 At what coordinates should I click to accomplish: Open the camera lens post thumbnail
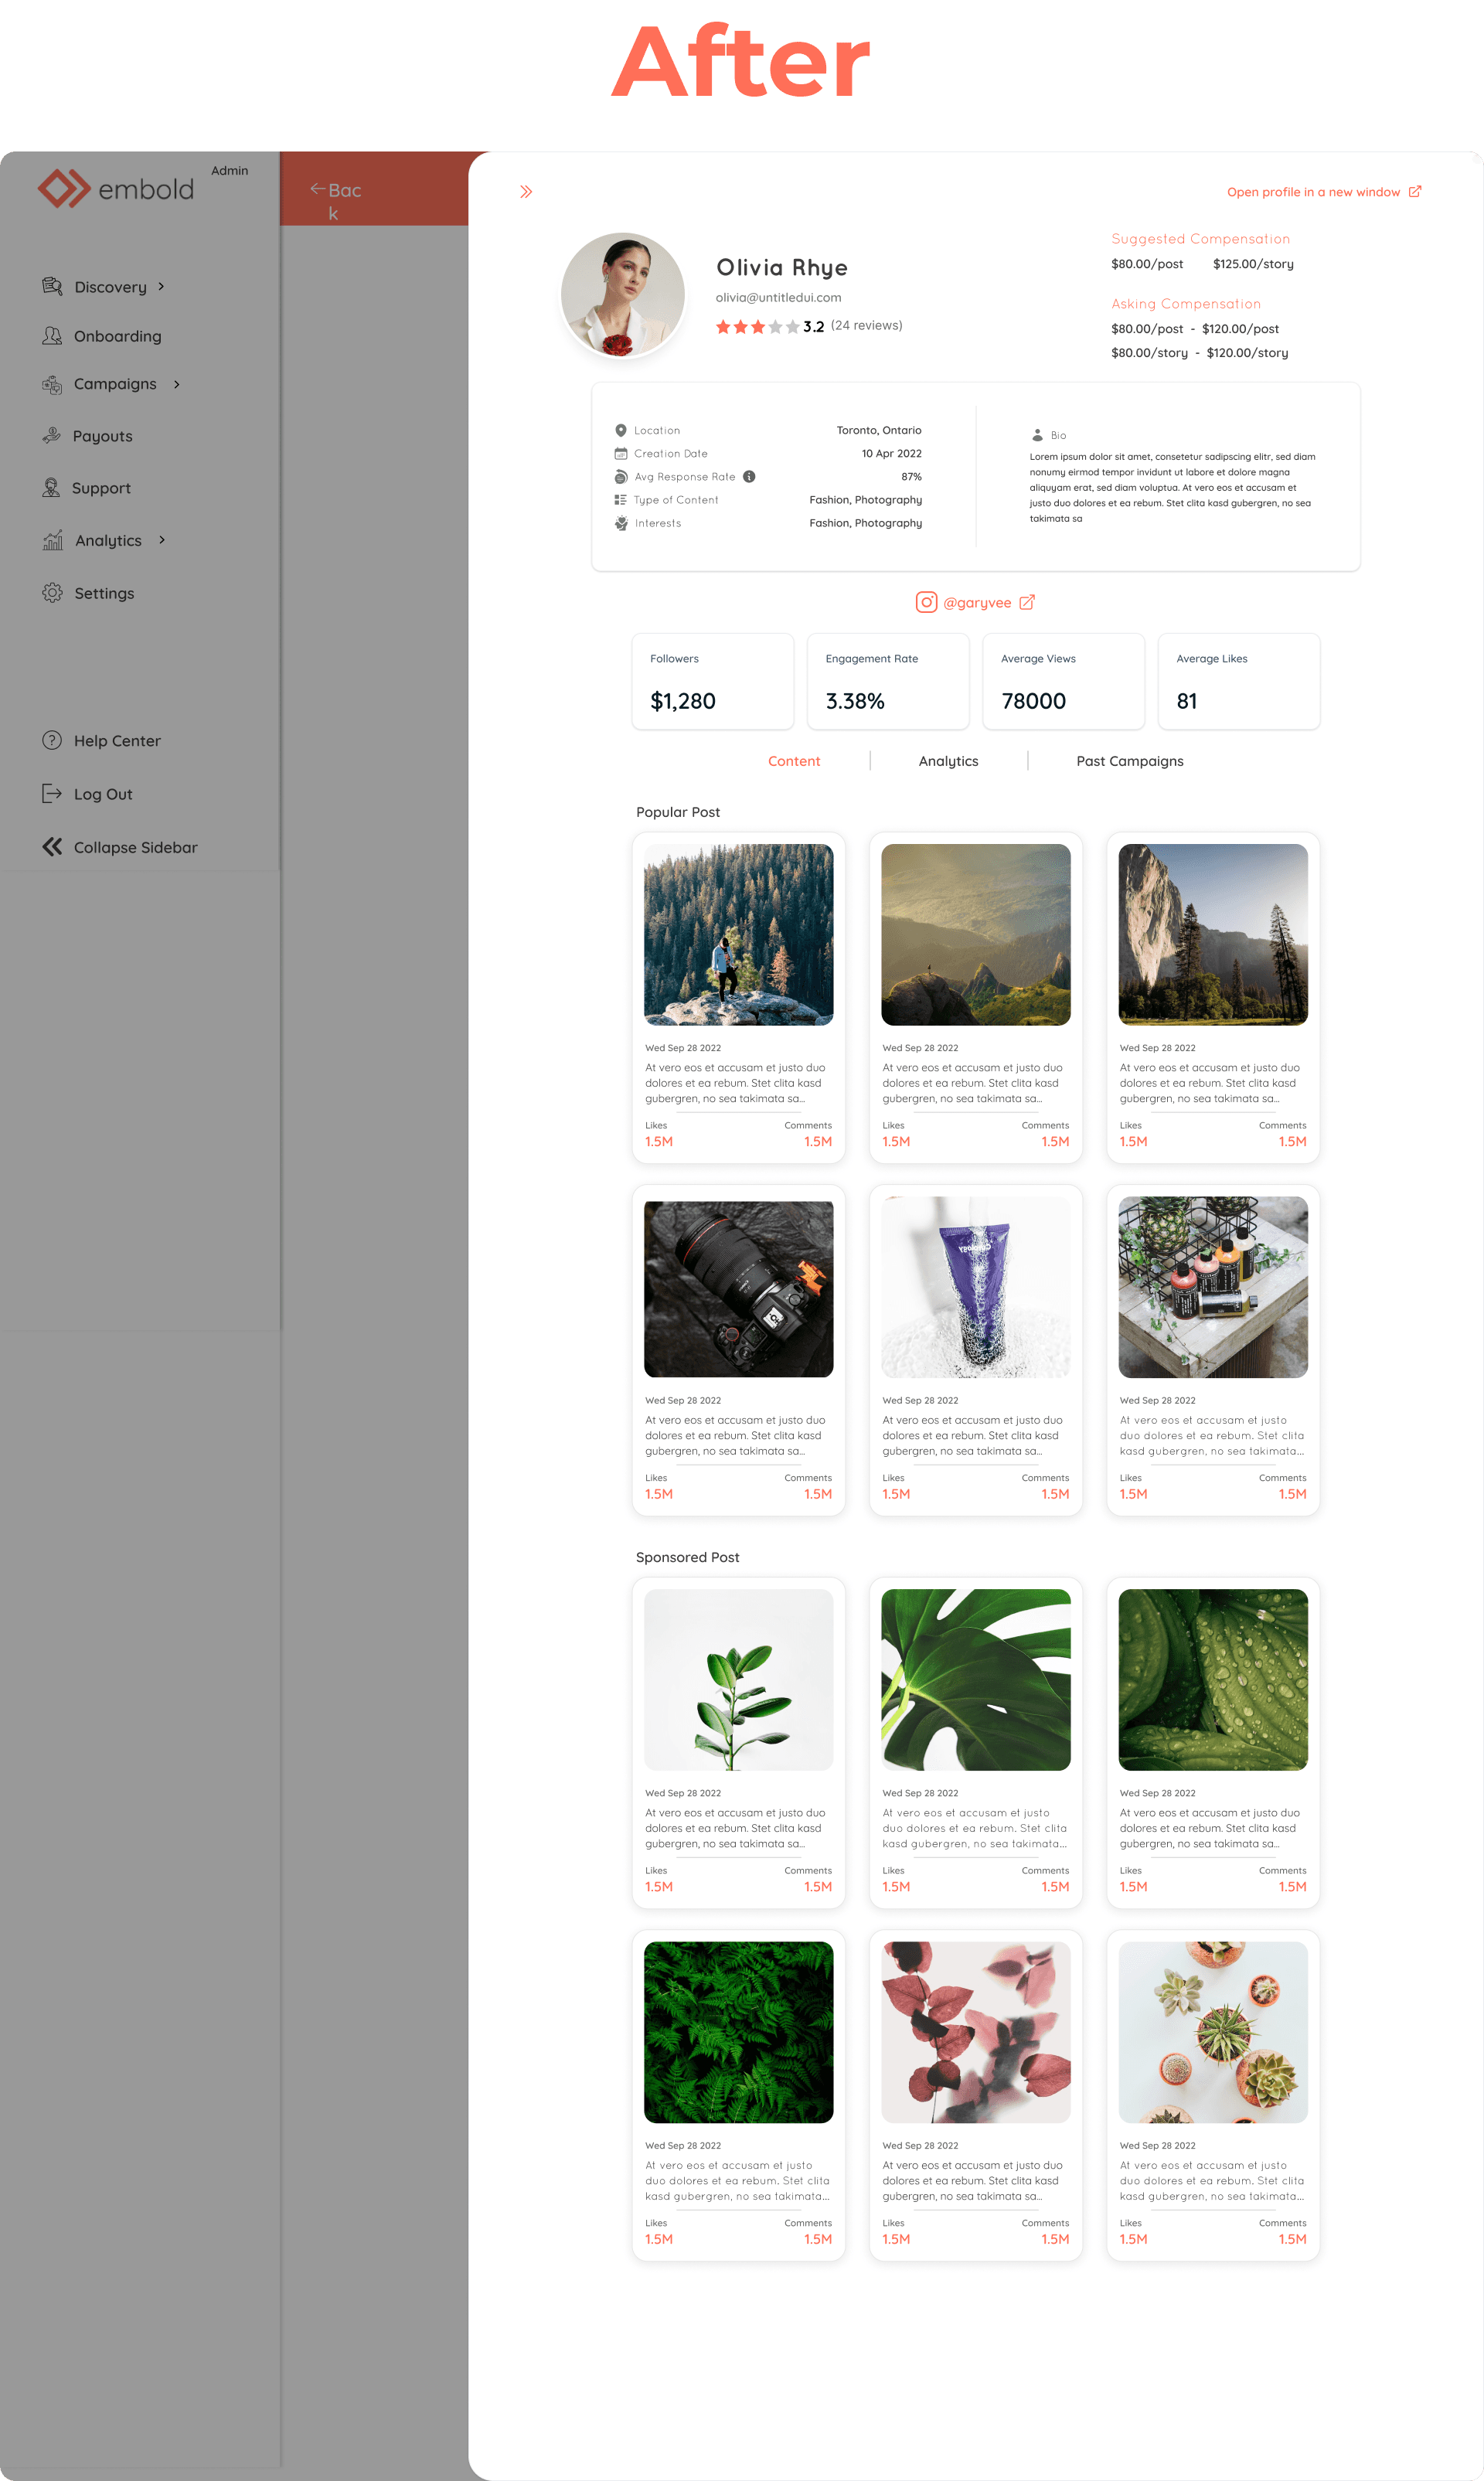point(738,1288)
